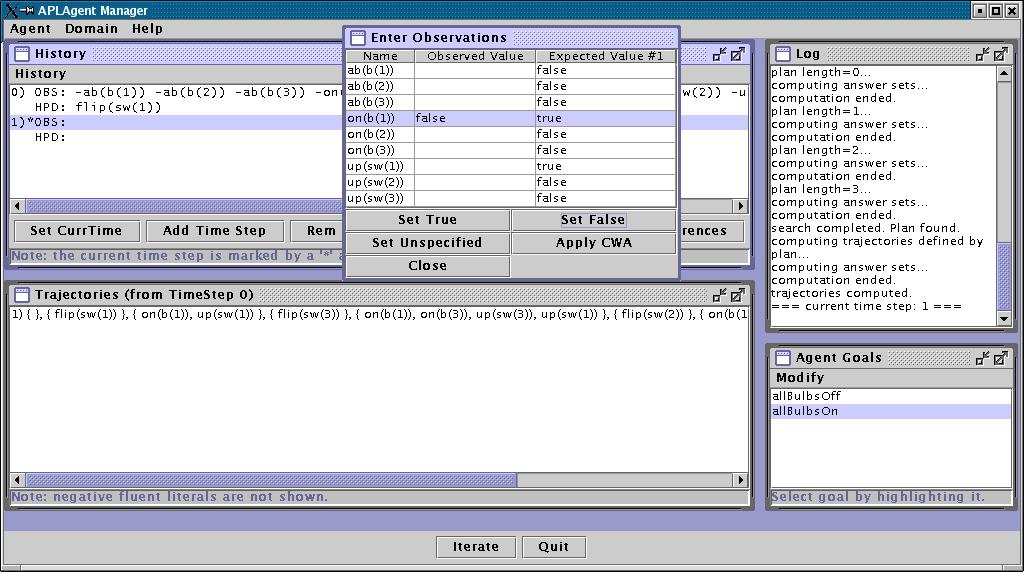The width and height of the screenshot is (1024, 572).
Task: Open the Help menu
Action: click(147, 29)
